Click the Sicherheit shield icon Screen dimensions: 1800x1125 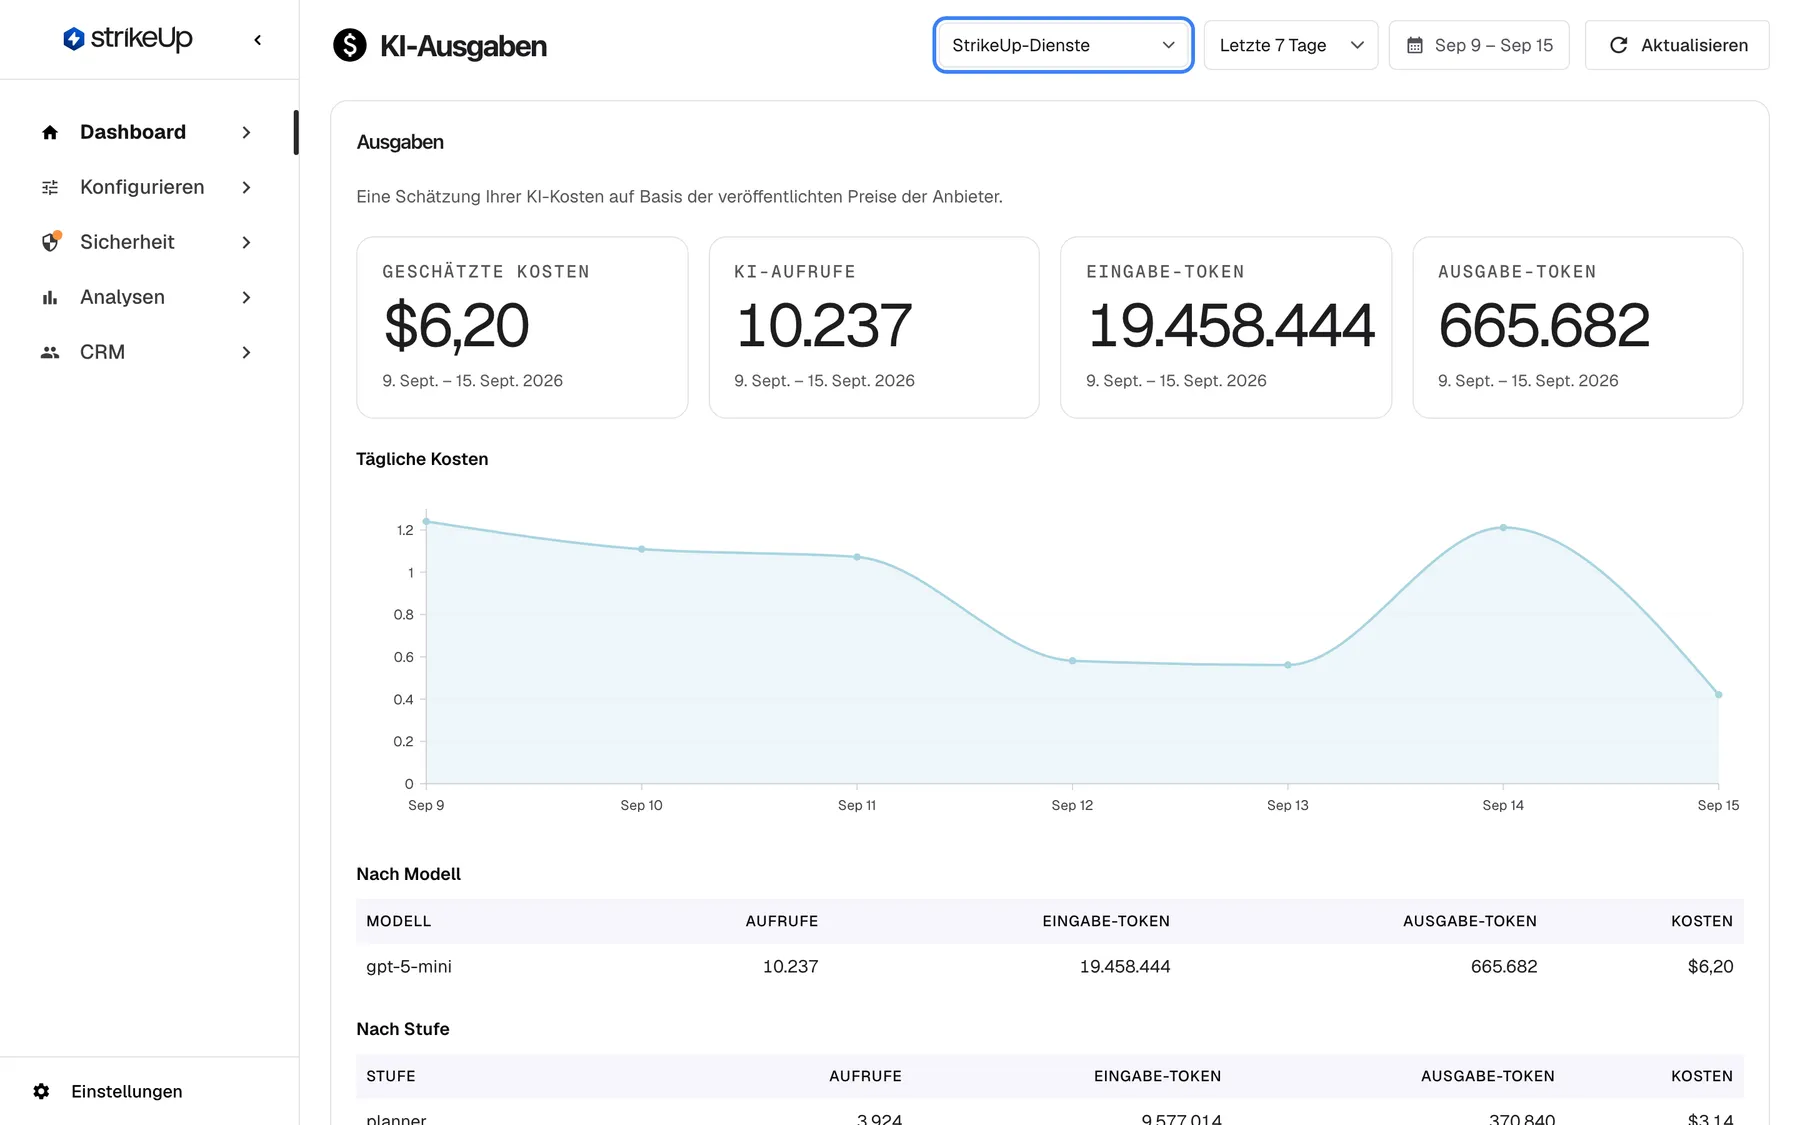point(50,242)
